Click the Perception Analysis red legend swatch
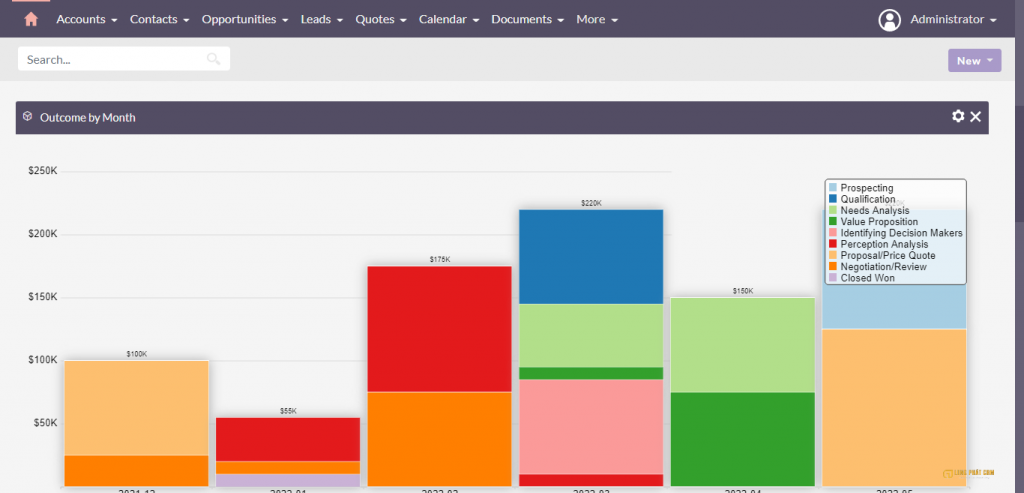 [833, 244]
